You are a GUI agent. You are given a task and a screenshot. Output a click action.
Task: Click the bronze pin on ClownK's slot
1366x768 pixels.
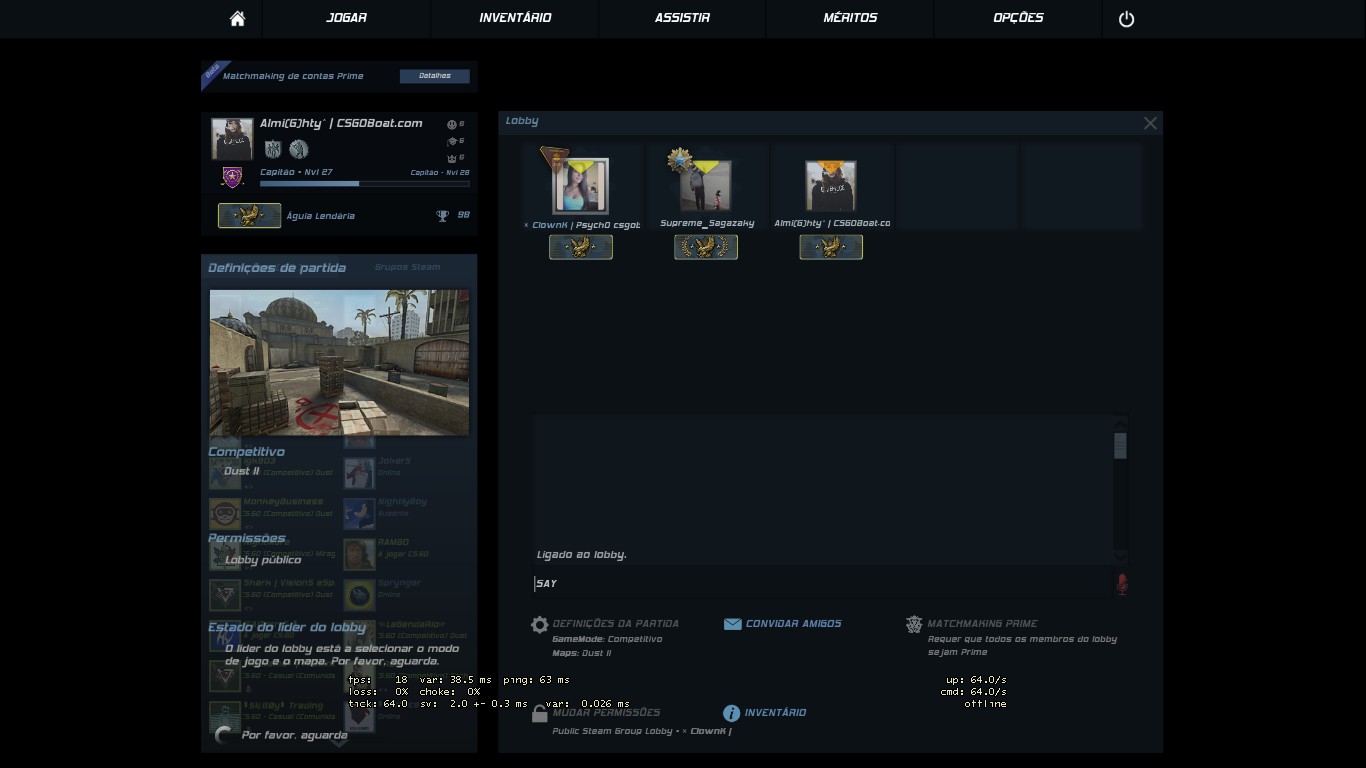click(x=553, y=158)
